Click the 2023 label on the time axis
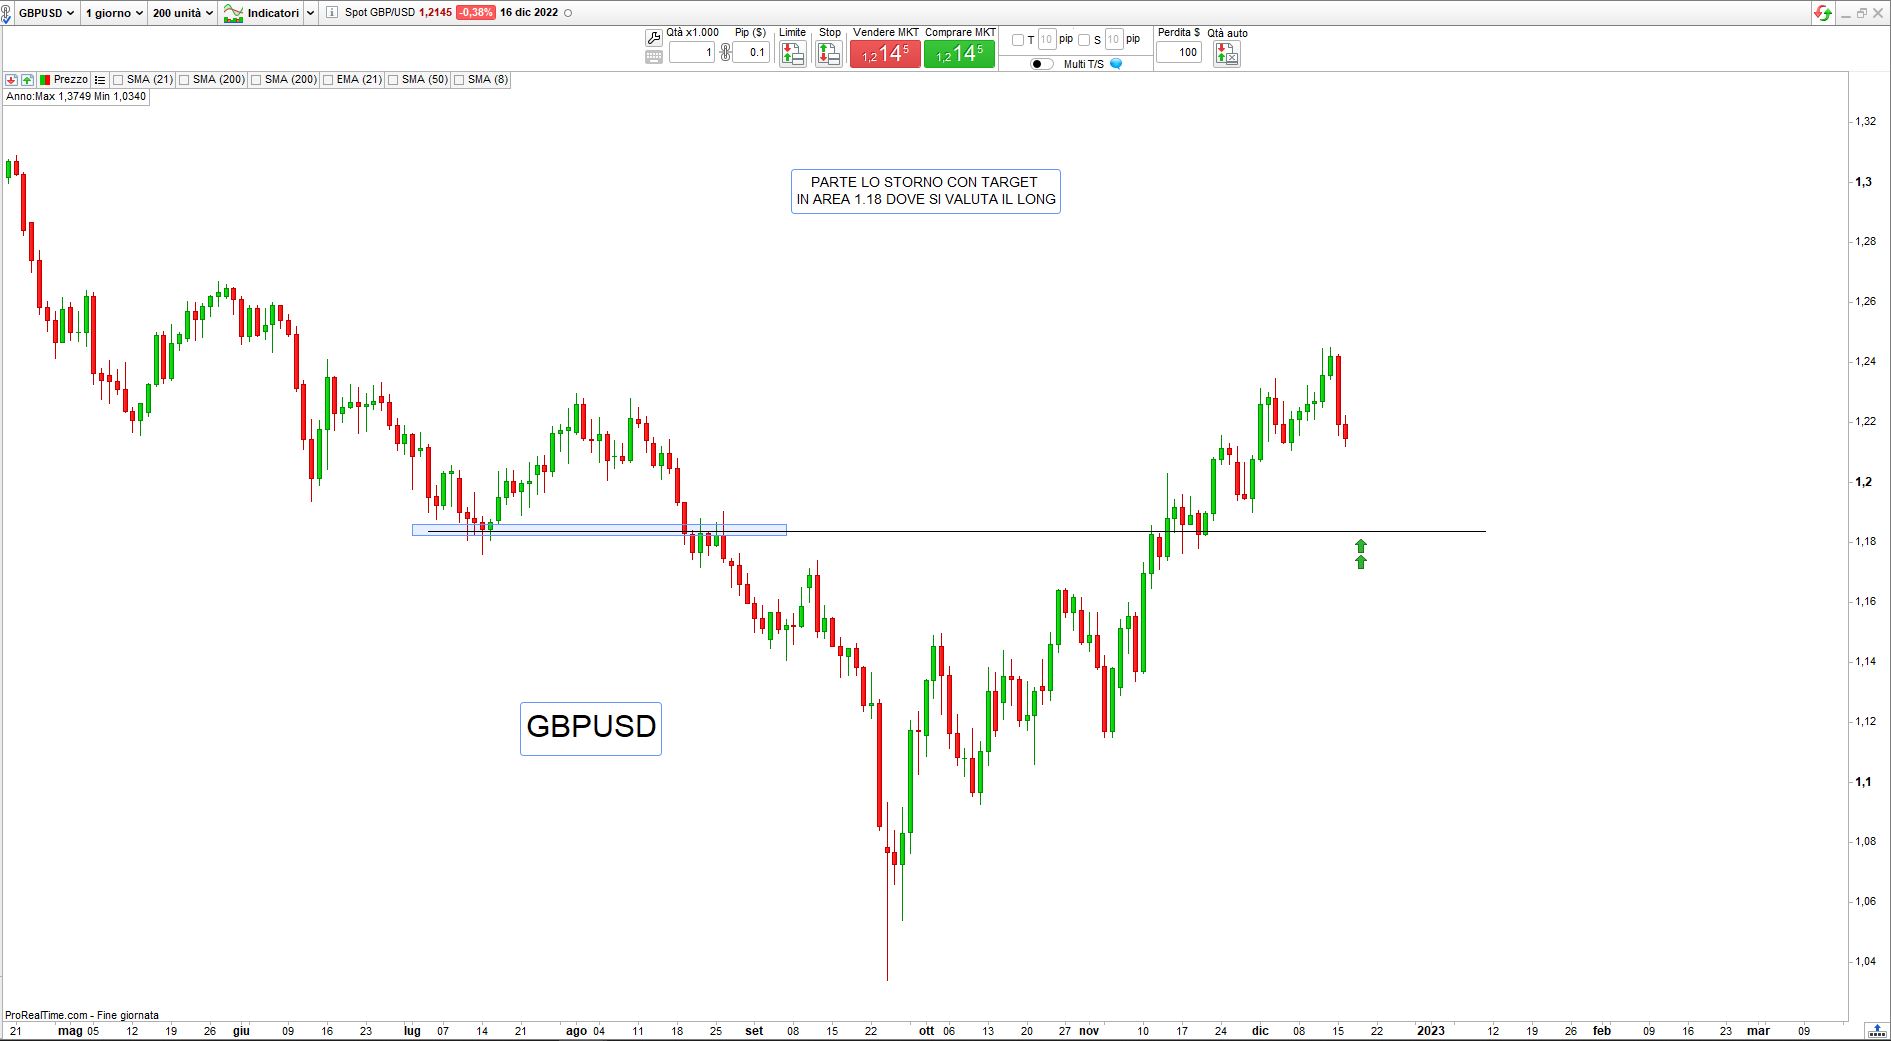This screenshot has height=1041, width=1891. coord(1431,1031)
